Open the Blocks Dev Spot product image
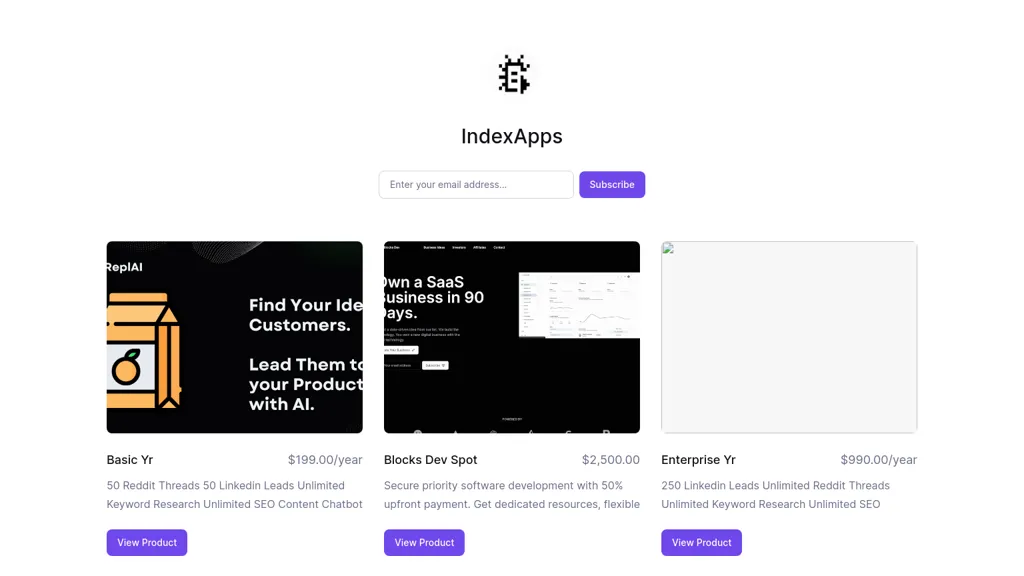Viewport: 1024px width, 576px height. [x=512, y=337]
